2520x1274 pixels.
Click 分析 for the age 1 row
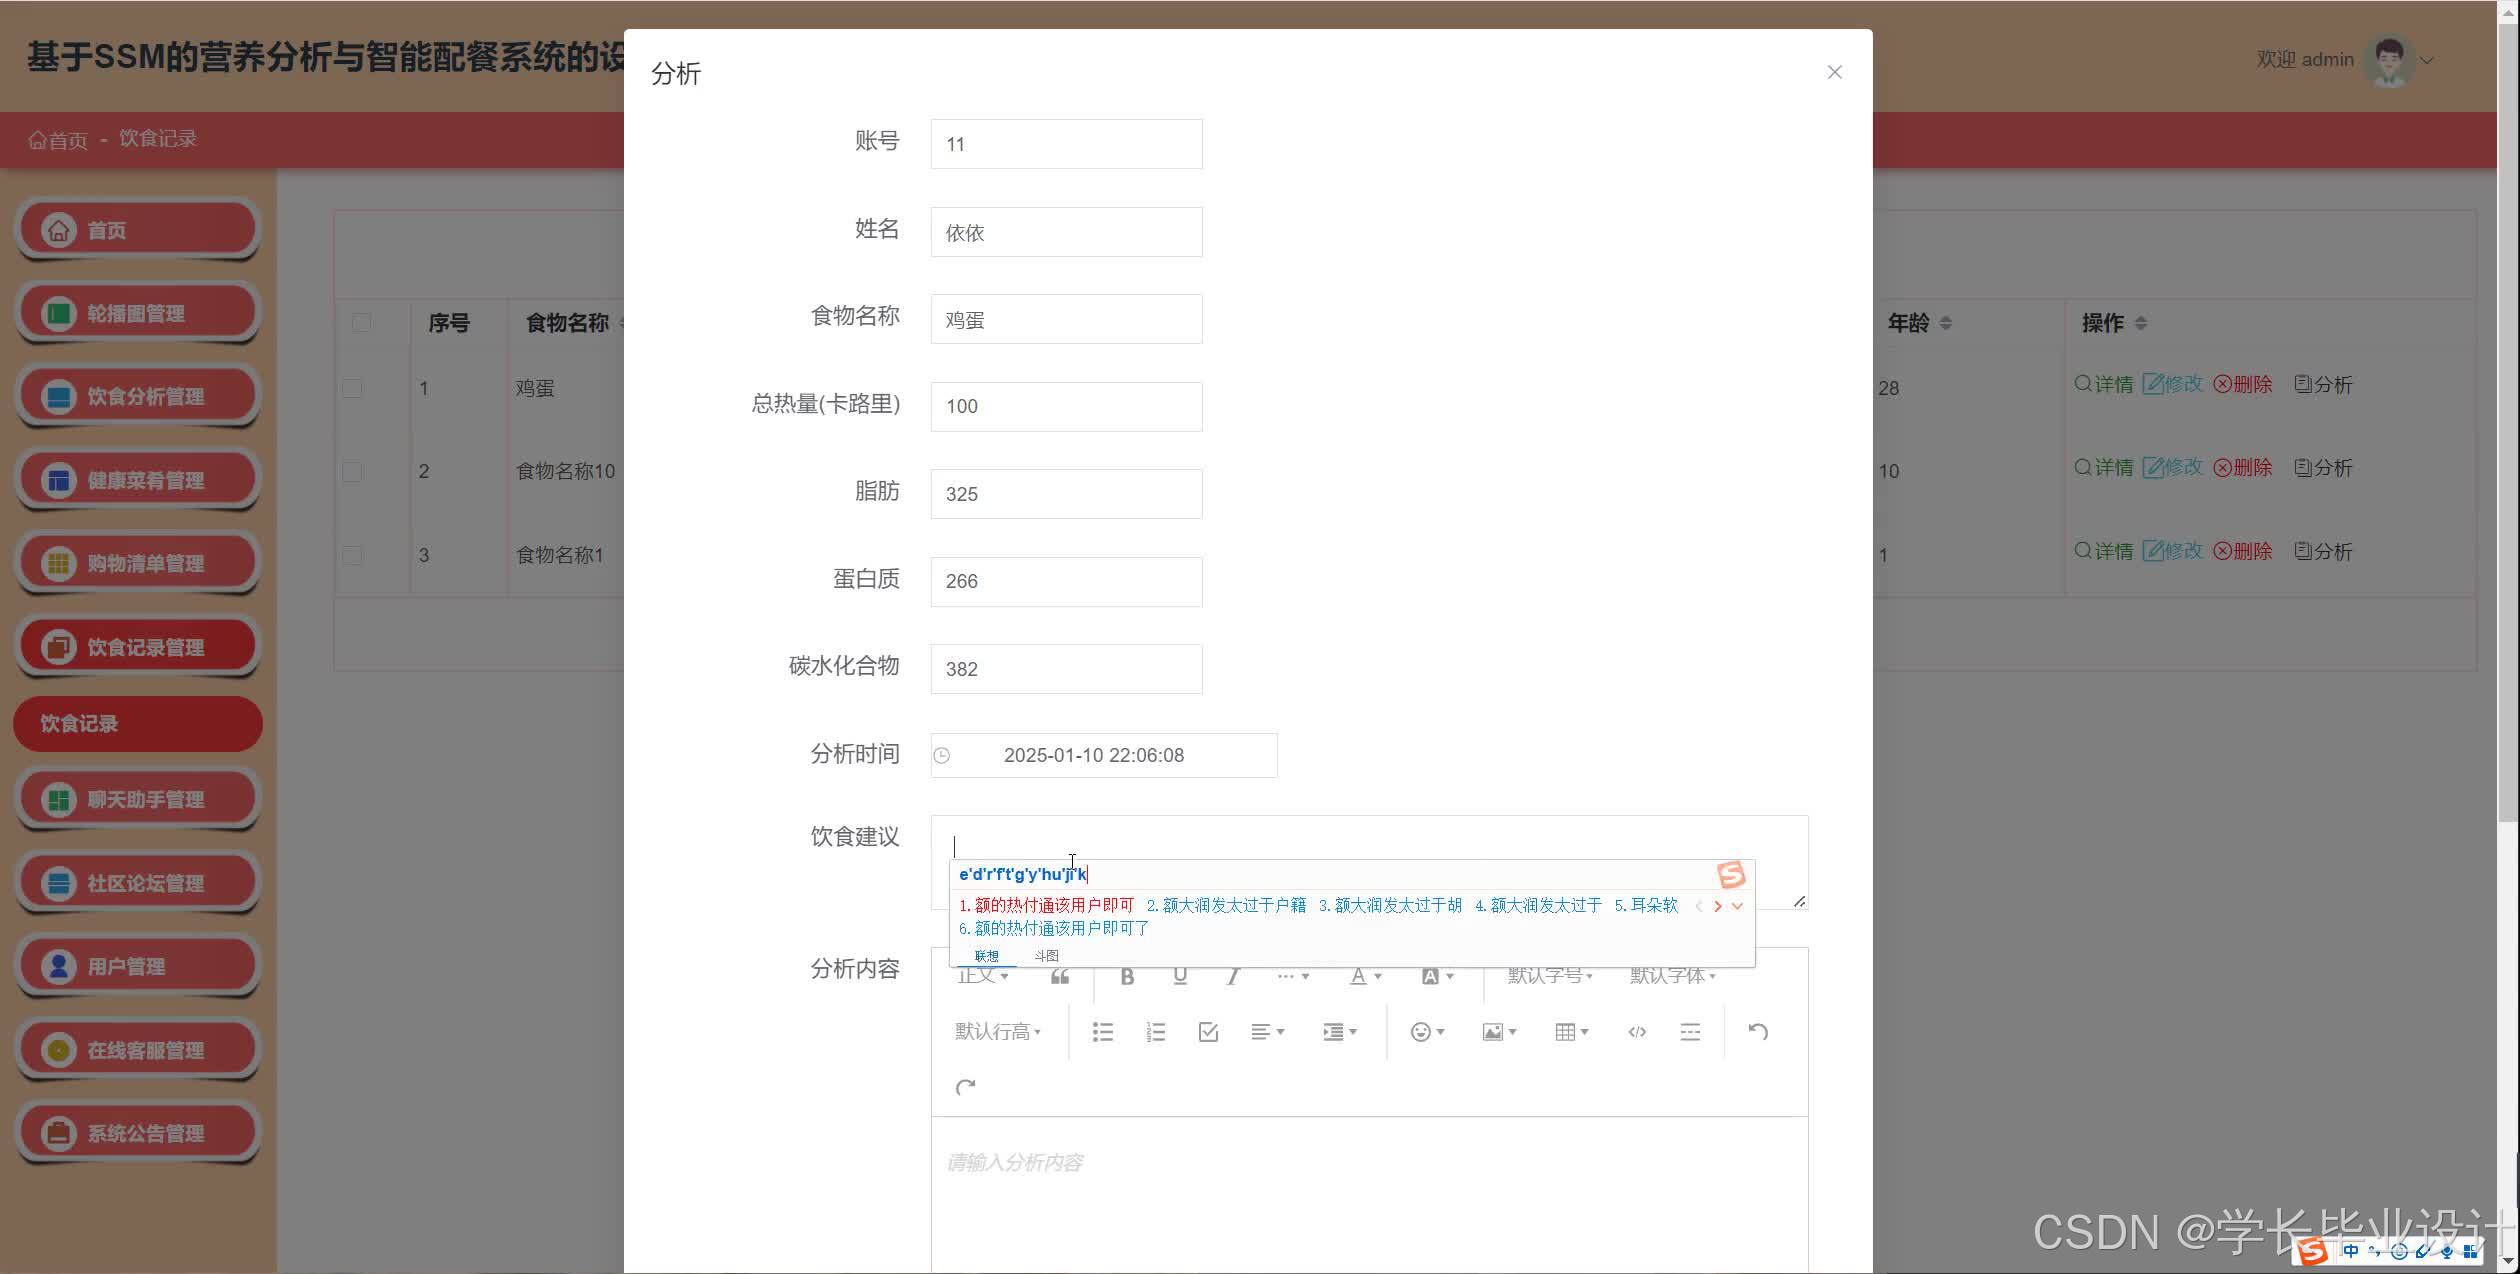click(x=2322, y=552)
